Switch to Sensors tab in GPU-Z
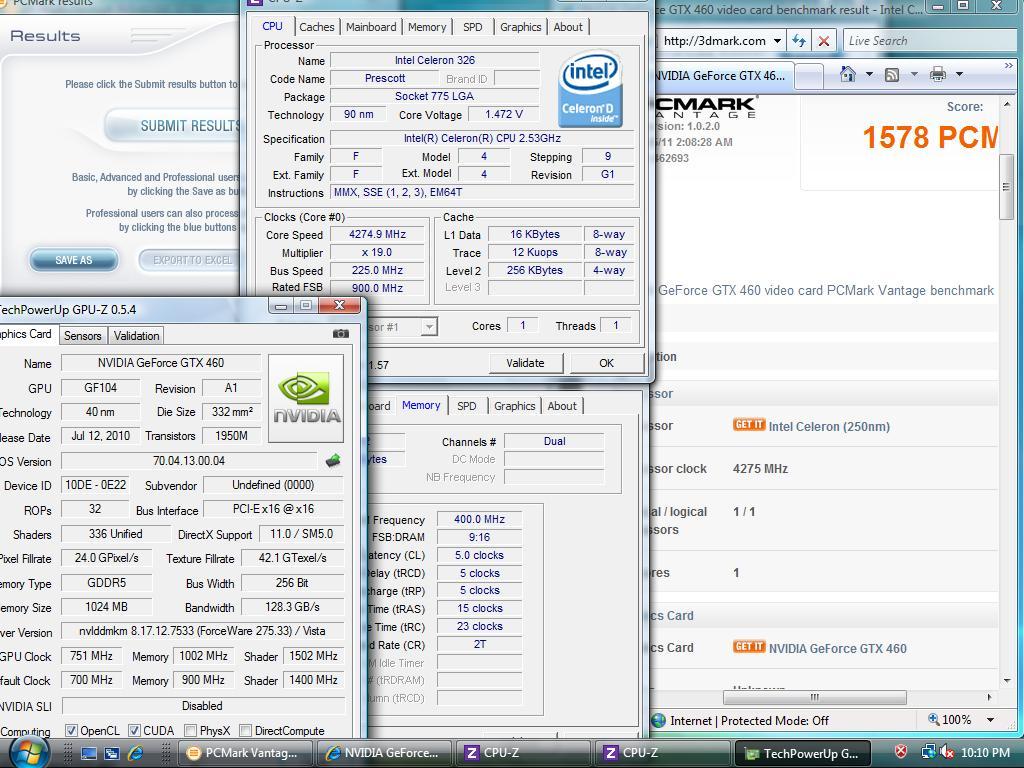Screen dimensions: 1024x768 [82, 336]
